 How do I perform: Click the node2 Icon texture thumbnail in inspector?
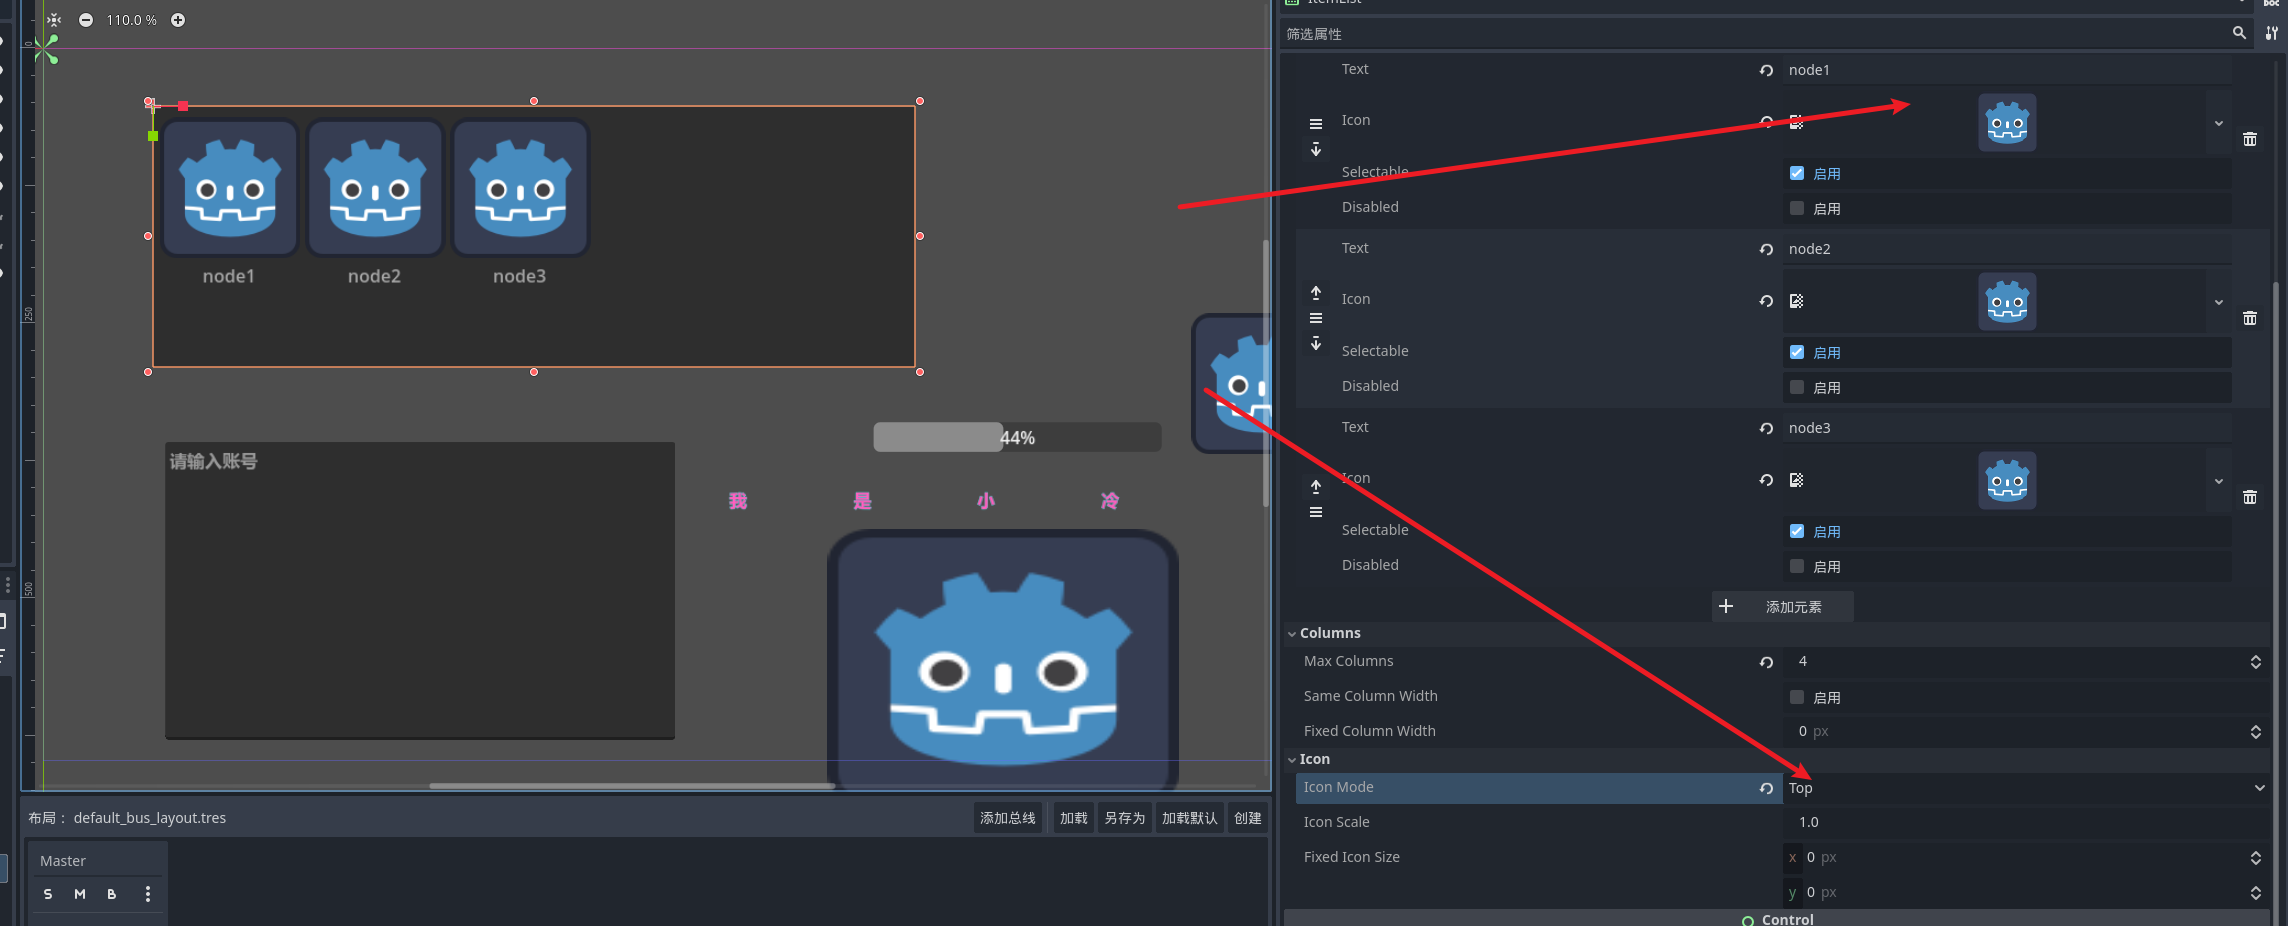(2007, 302)
